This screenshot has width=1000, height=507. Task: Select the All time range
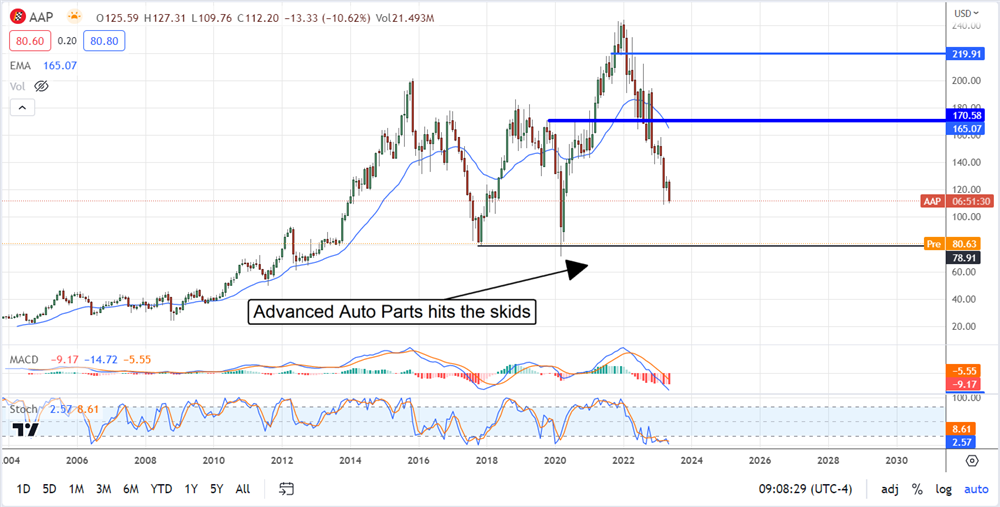[x=242, y=489]
